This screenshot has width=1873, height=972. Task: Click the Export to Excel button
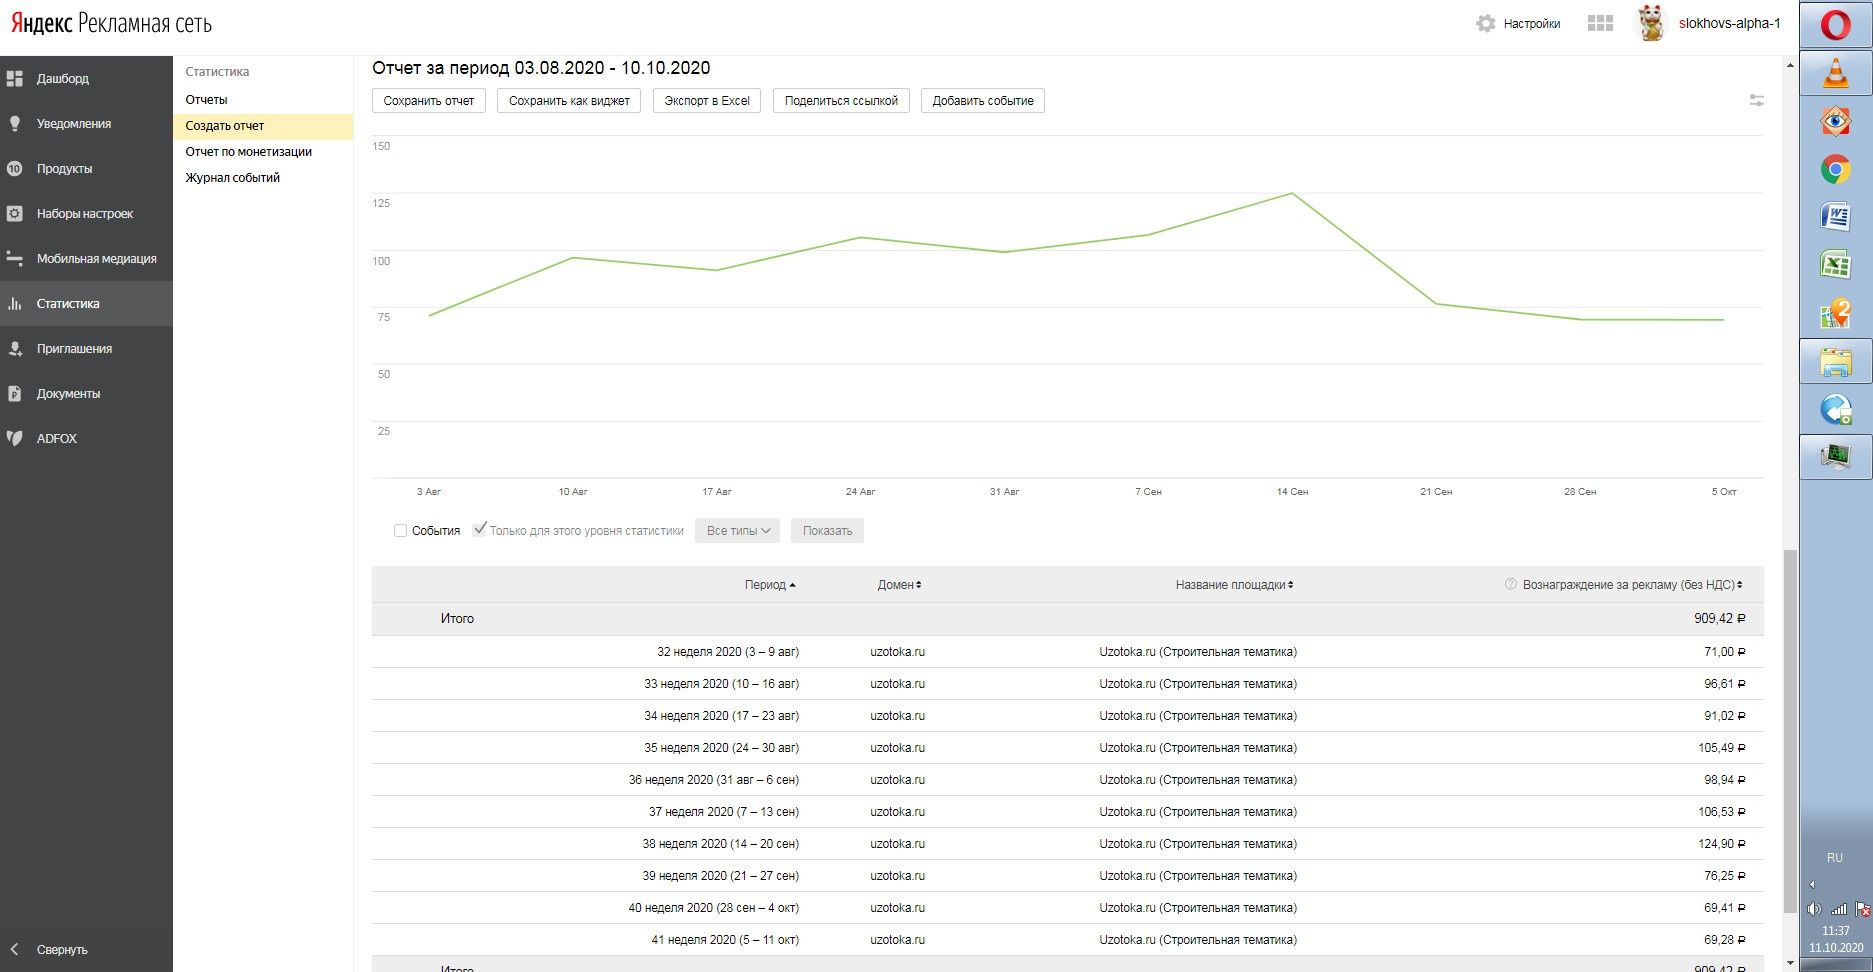point(707,101)
